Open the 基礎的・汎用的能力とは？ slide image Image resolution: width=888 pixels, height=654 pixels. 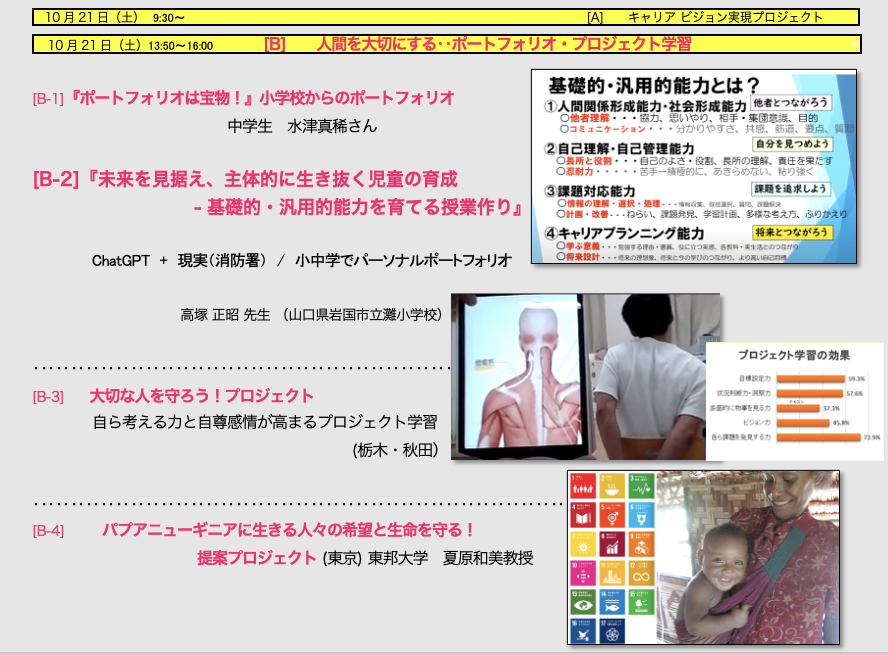(x=694, y=166)
